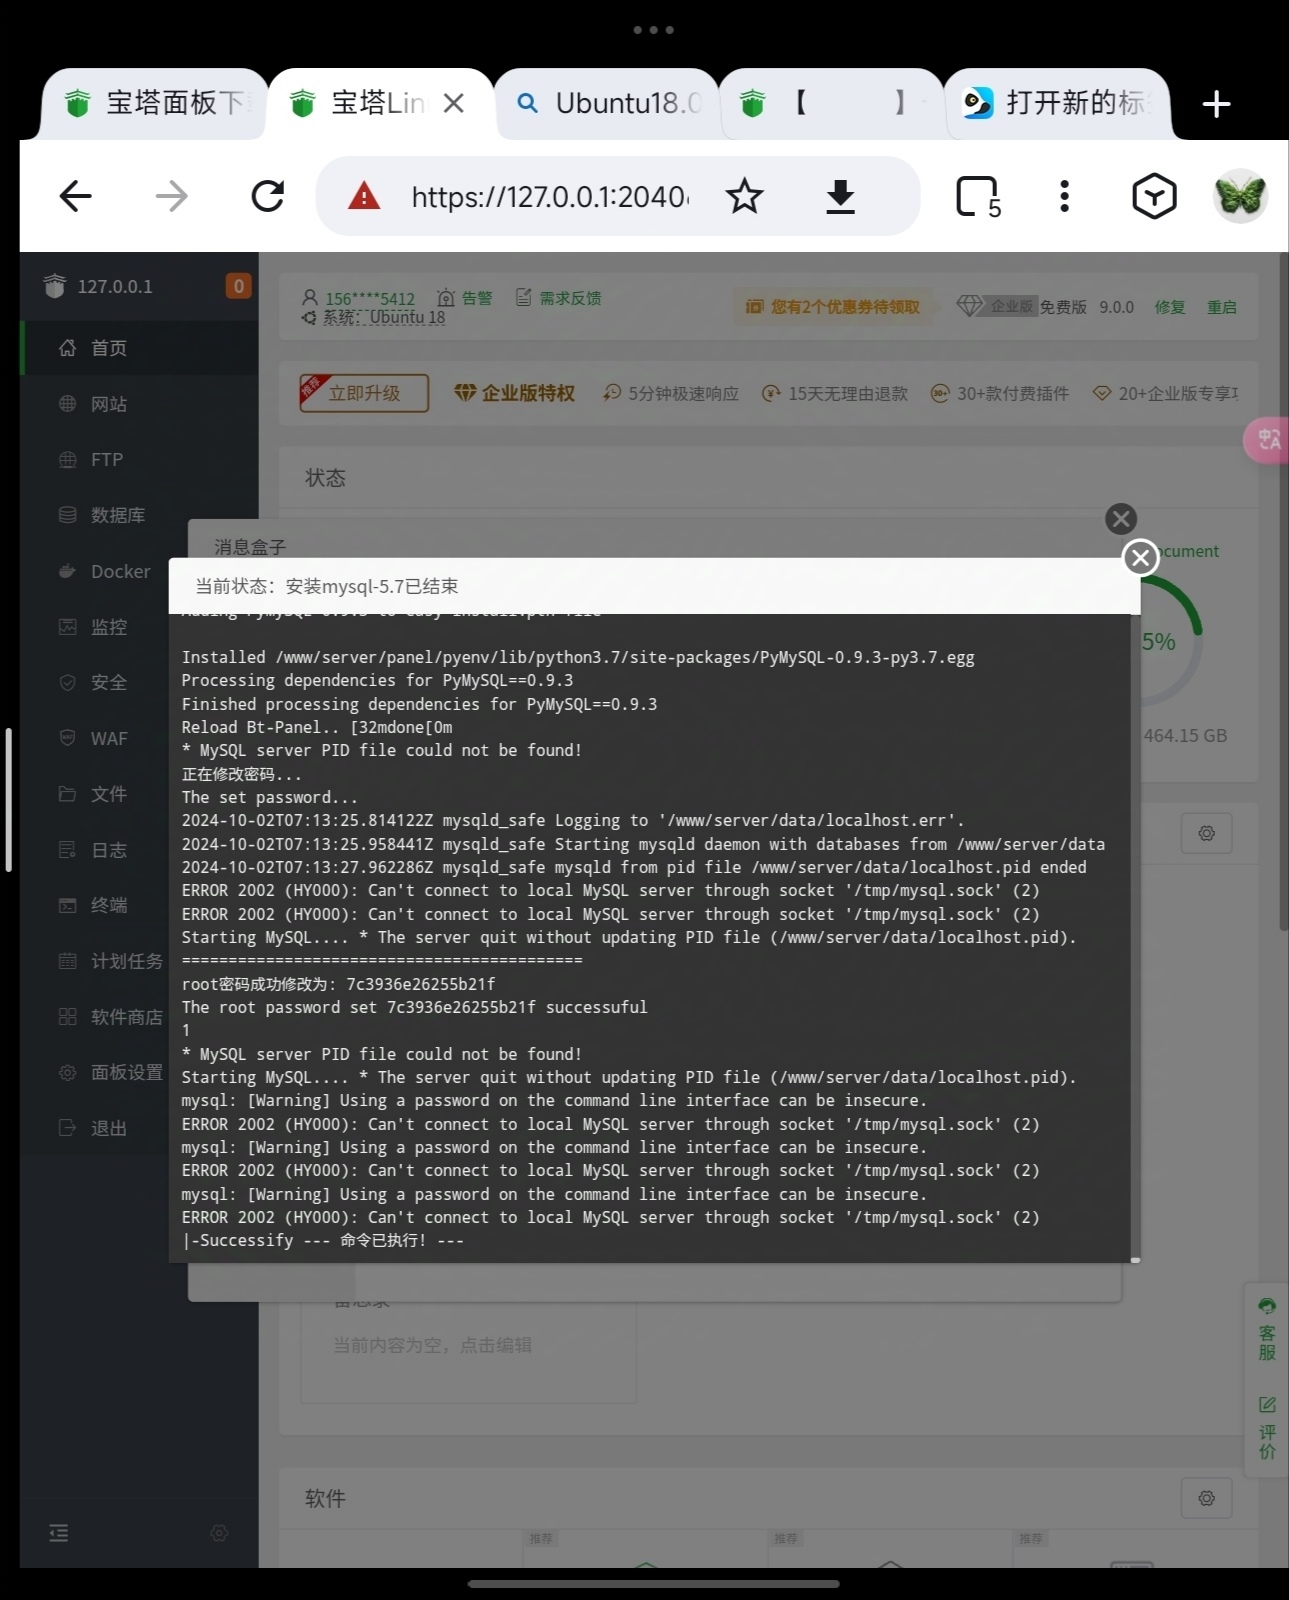The height and width of the screenshot is (1600, 1289).
Task: Open FTP in the sidebar
Action: click(106, 460)
